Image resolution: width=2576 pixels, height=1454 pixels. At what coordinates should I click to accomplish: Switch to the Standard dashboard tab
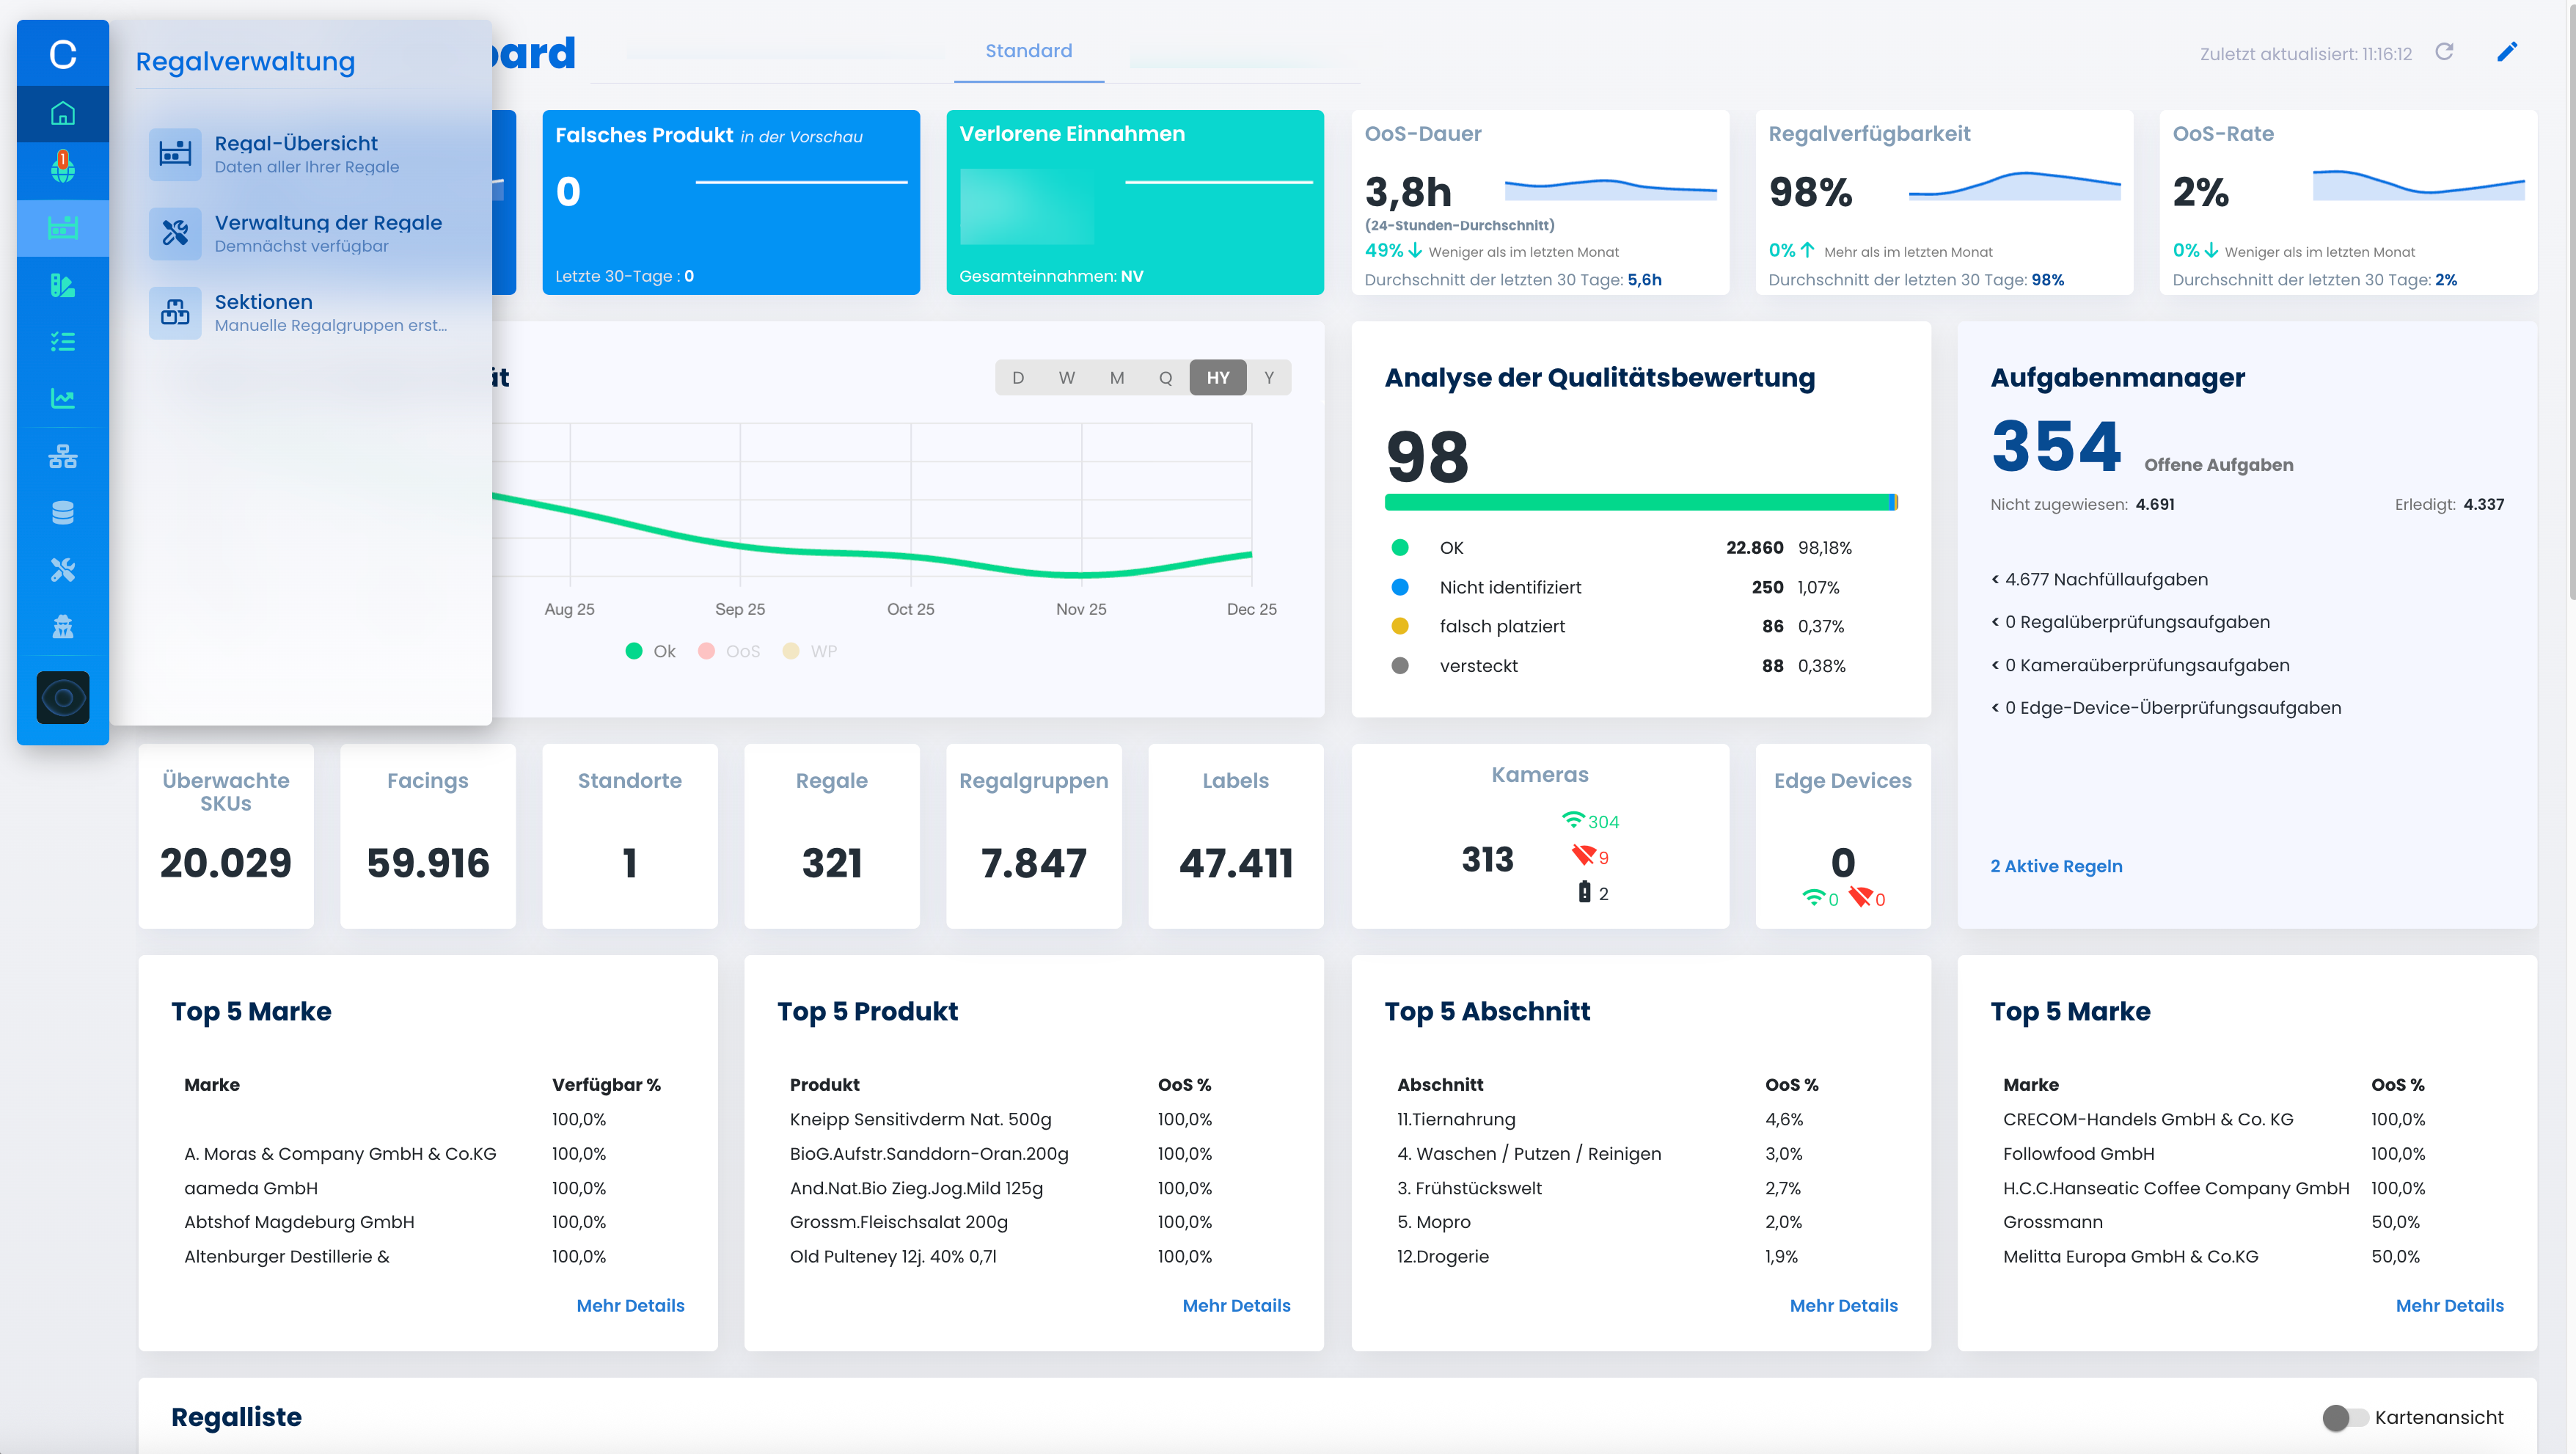1028,51
